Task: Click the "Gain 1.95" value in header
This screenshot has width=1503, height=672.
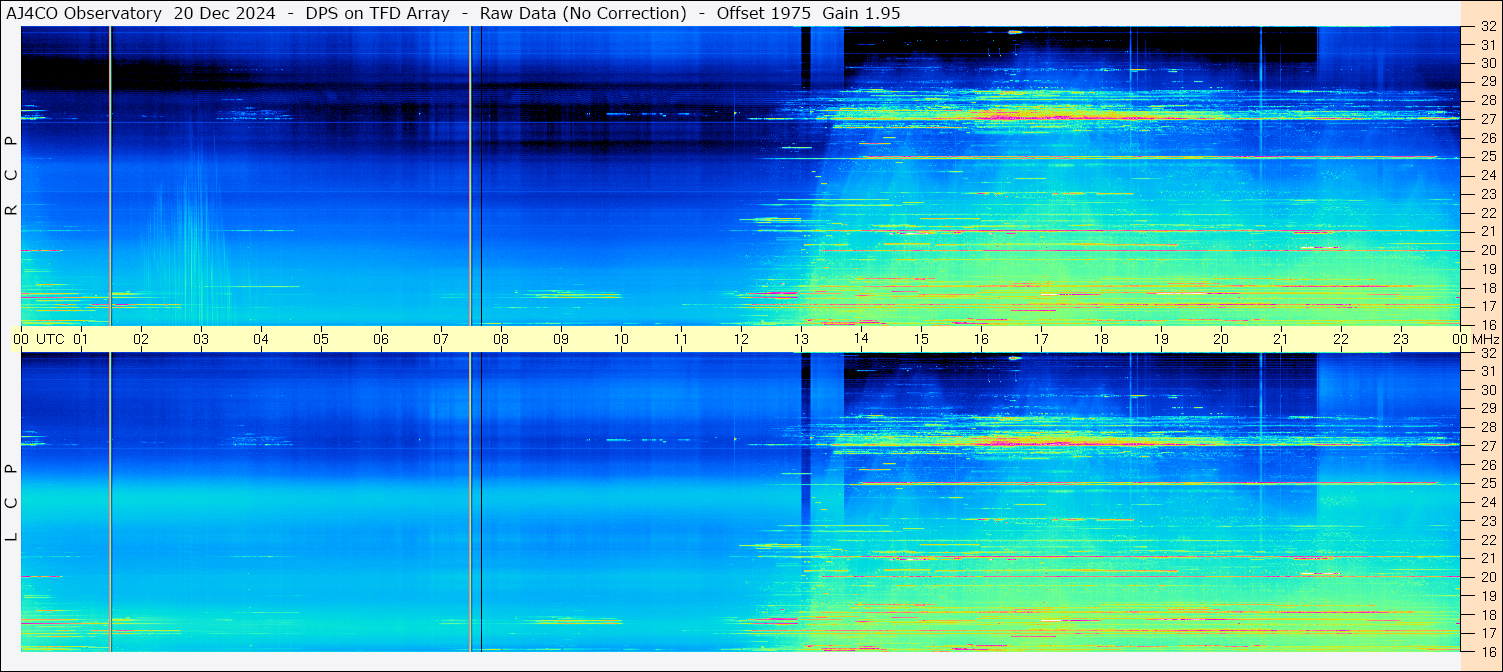Action: 861,13
